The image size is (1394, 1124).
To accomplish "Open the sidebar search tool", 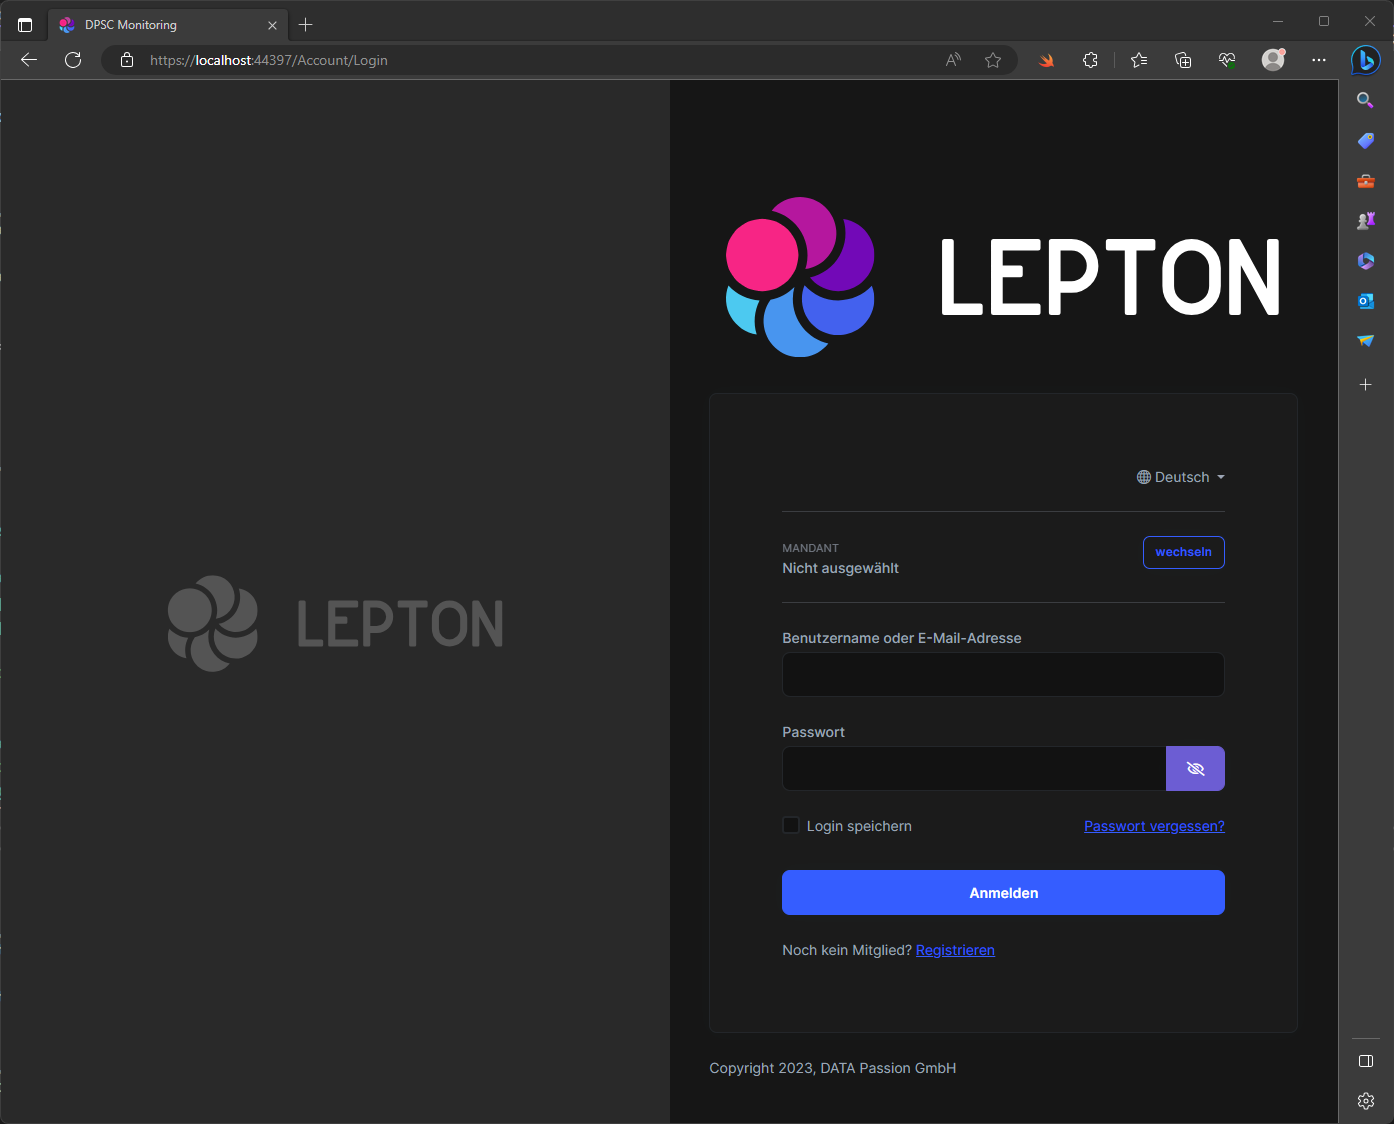I will 1366,100.
